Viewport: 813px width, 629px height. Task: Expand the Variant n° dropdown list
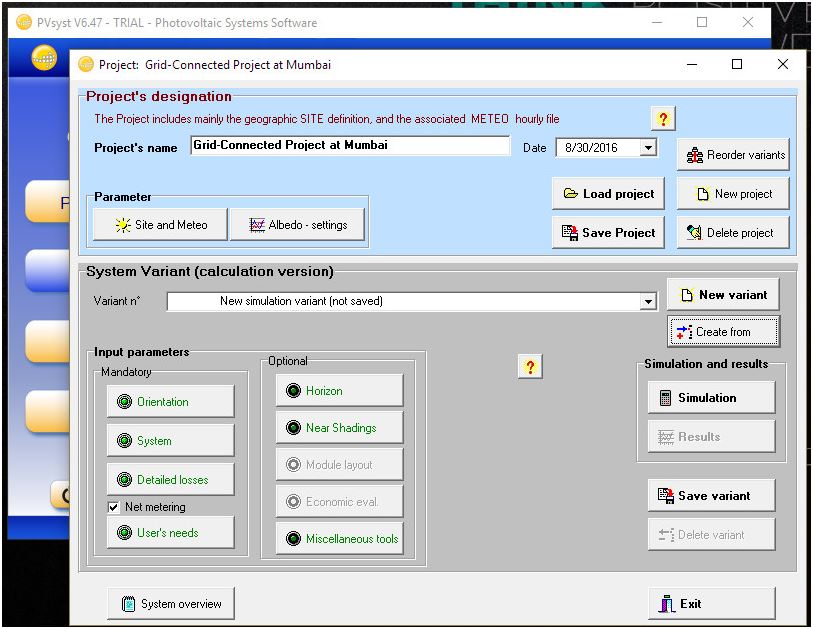[x=649, y=301]
